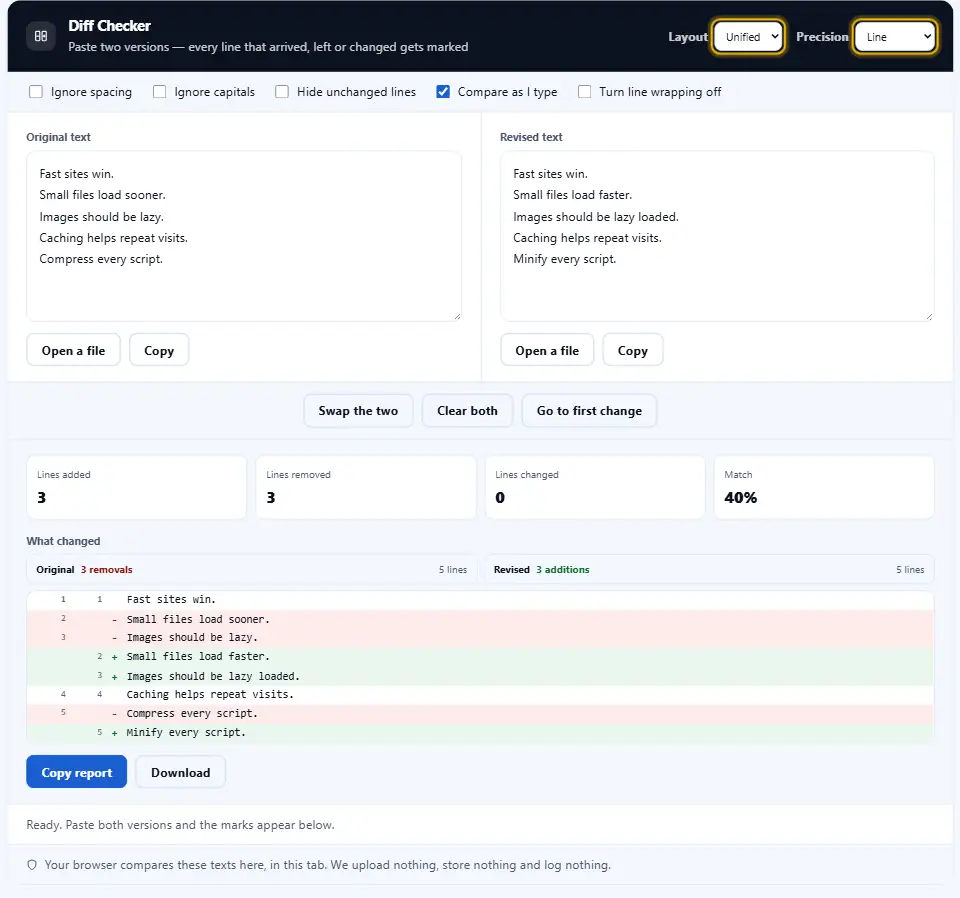This screenshot has height=898, width=960.
Task: Click the privacy note about uploading nothing
Action: (328, 865)
